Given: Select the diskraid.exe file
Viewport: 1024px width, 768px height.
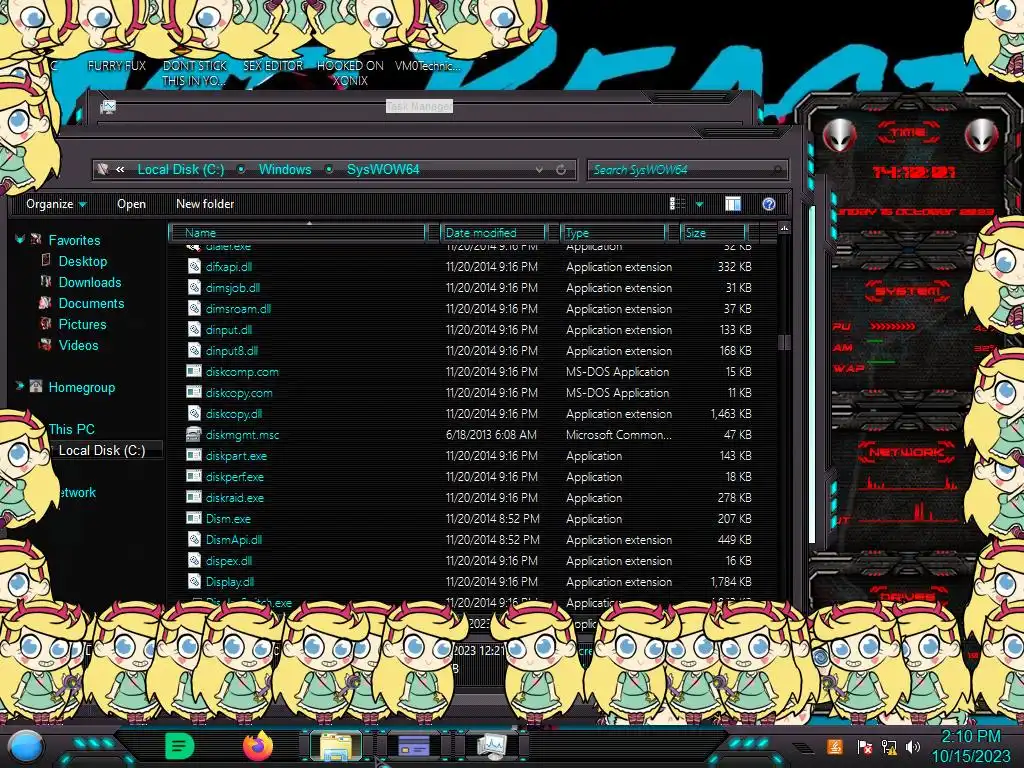Looking at the screenshot, I should (x=234, y=498).
